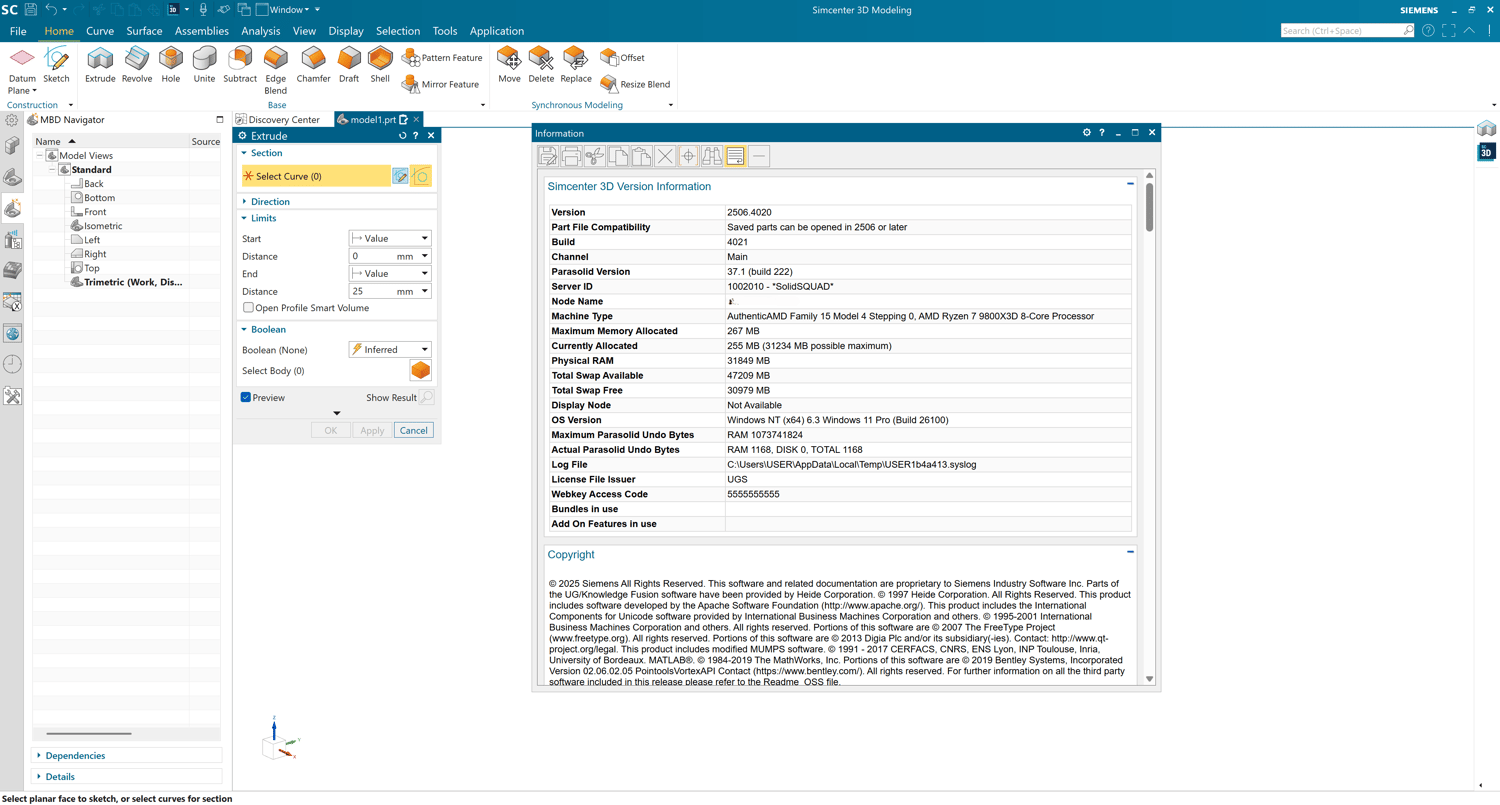The image size is (1500, 805).
Task: Click the Unite boolean tool
Action: (x=204, y=65)
